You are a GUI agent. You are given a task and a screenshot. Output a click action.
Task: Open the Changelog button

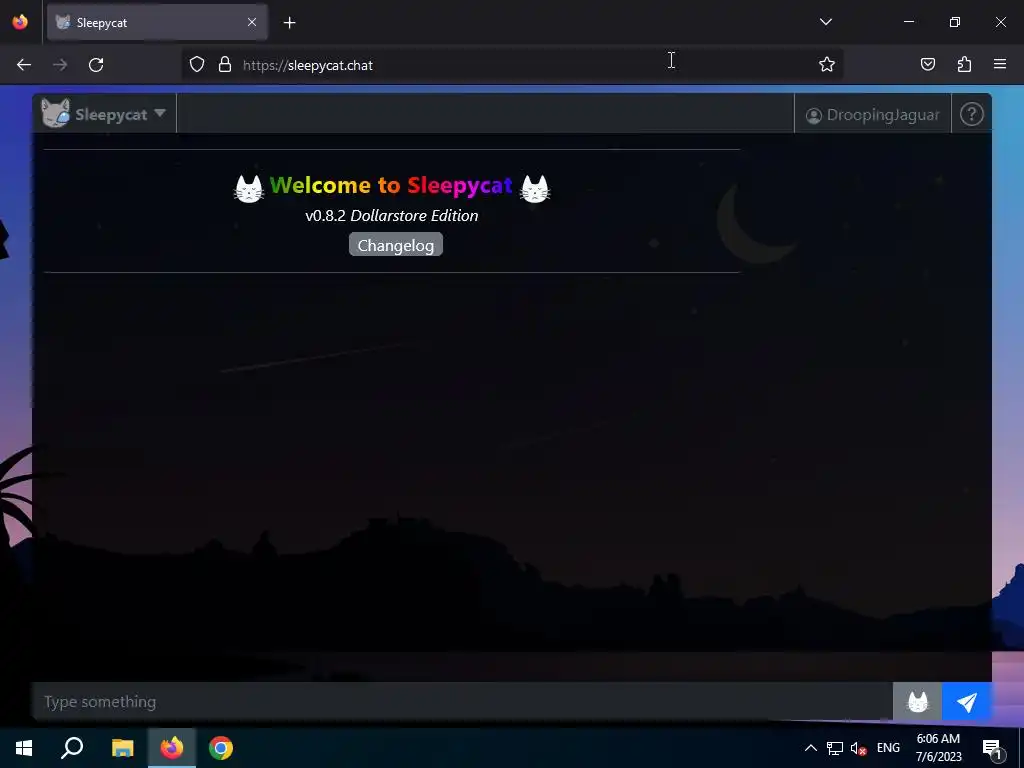coord(396,245)
